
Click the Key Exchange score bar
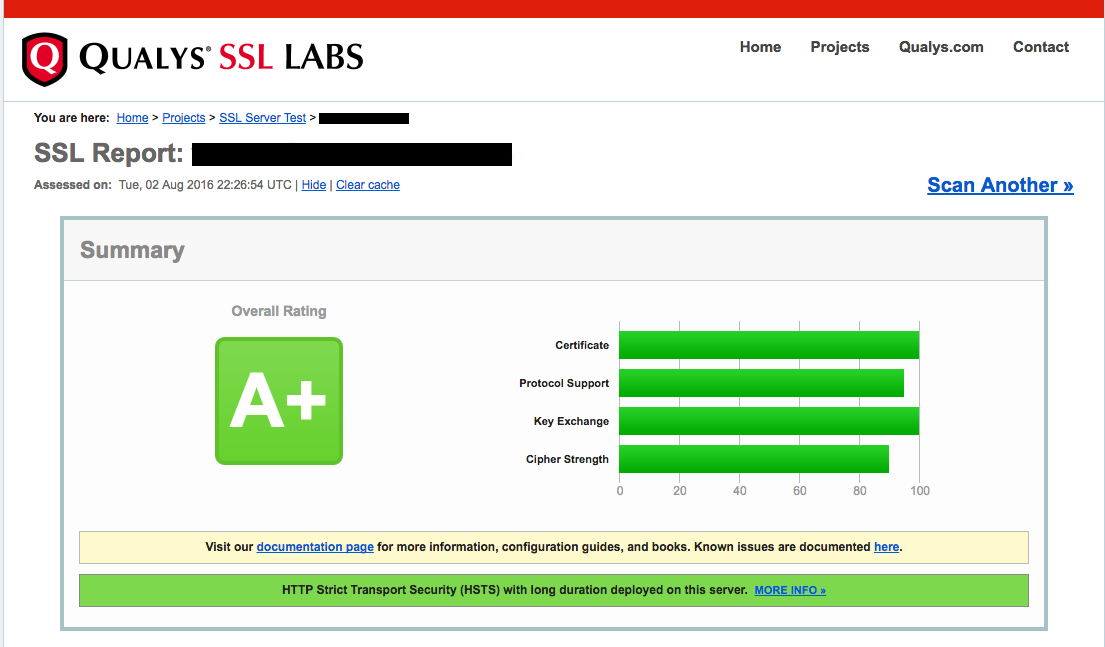769,421
